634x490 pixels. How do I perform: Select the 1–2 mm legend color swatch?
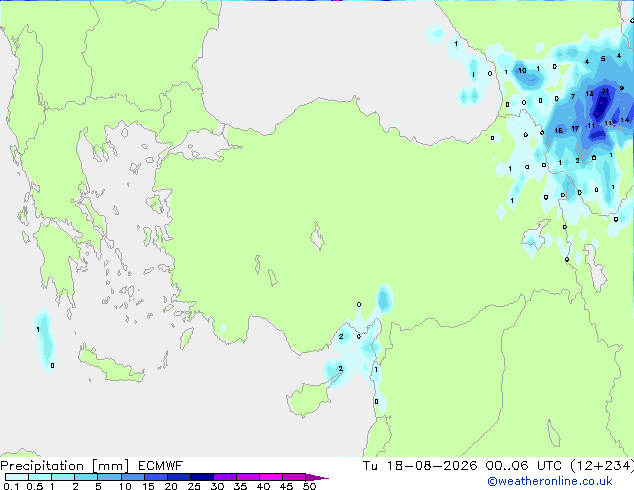tap(63, 477)
